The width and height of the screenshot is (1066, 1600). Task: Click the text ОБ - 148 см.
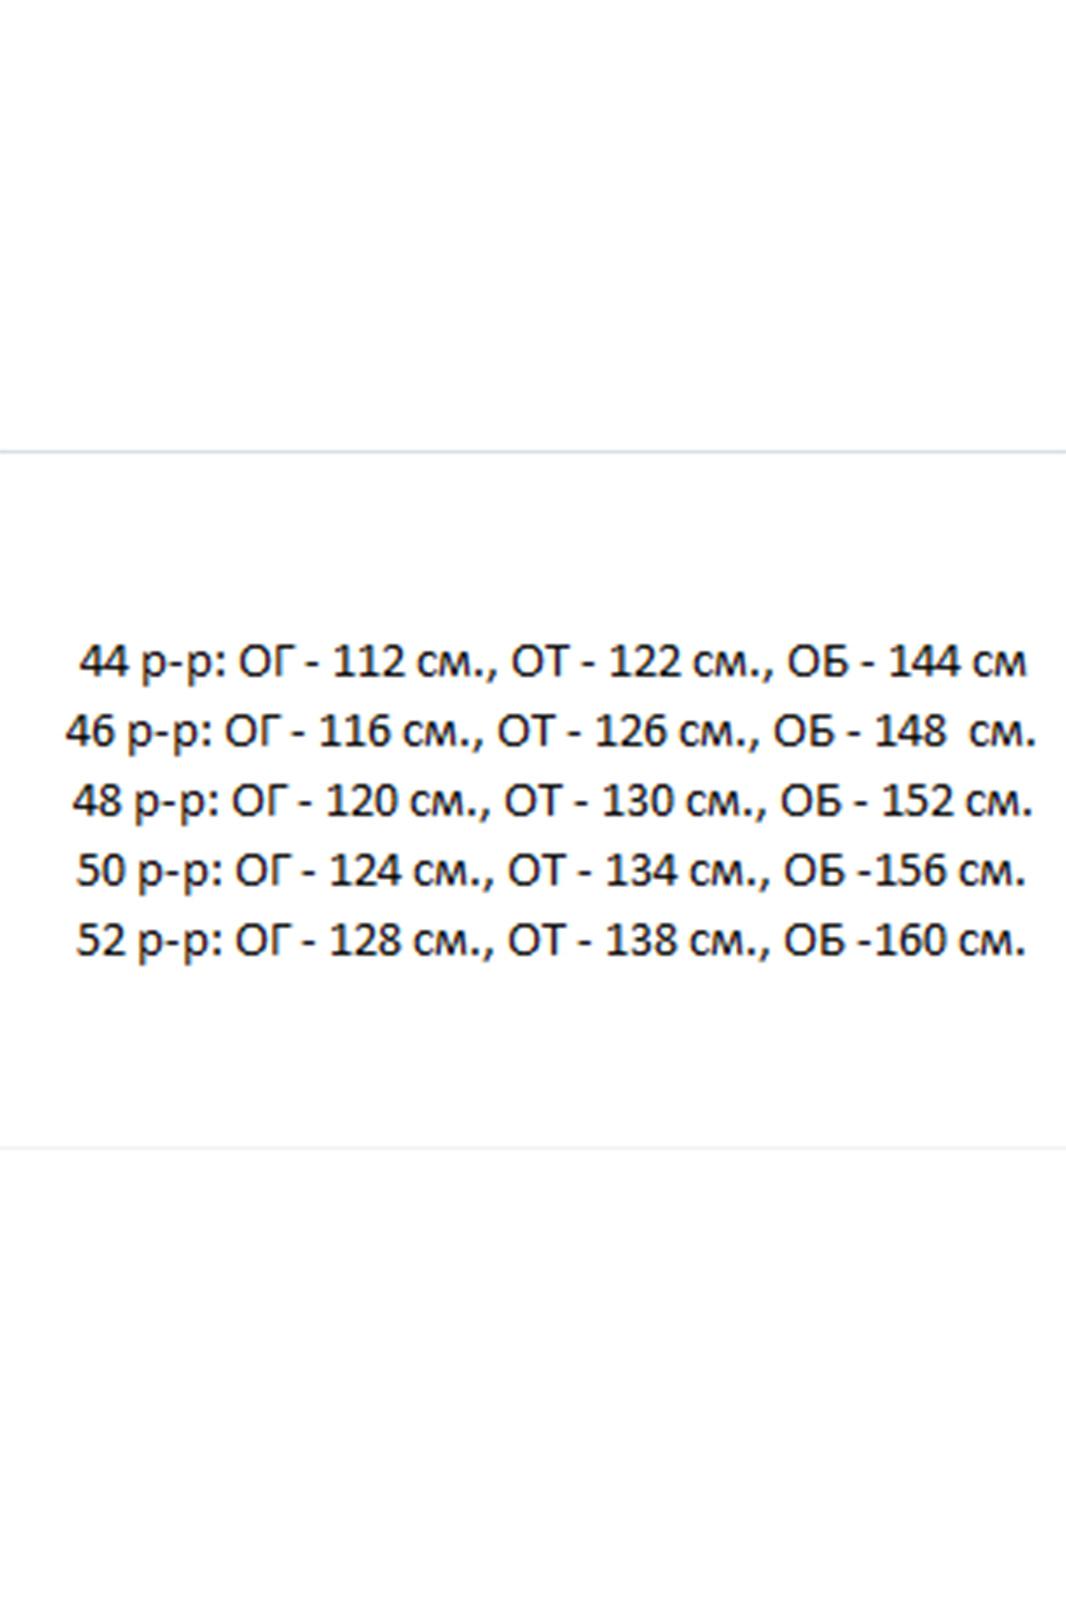[x=905, y=733]
